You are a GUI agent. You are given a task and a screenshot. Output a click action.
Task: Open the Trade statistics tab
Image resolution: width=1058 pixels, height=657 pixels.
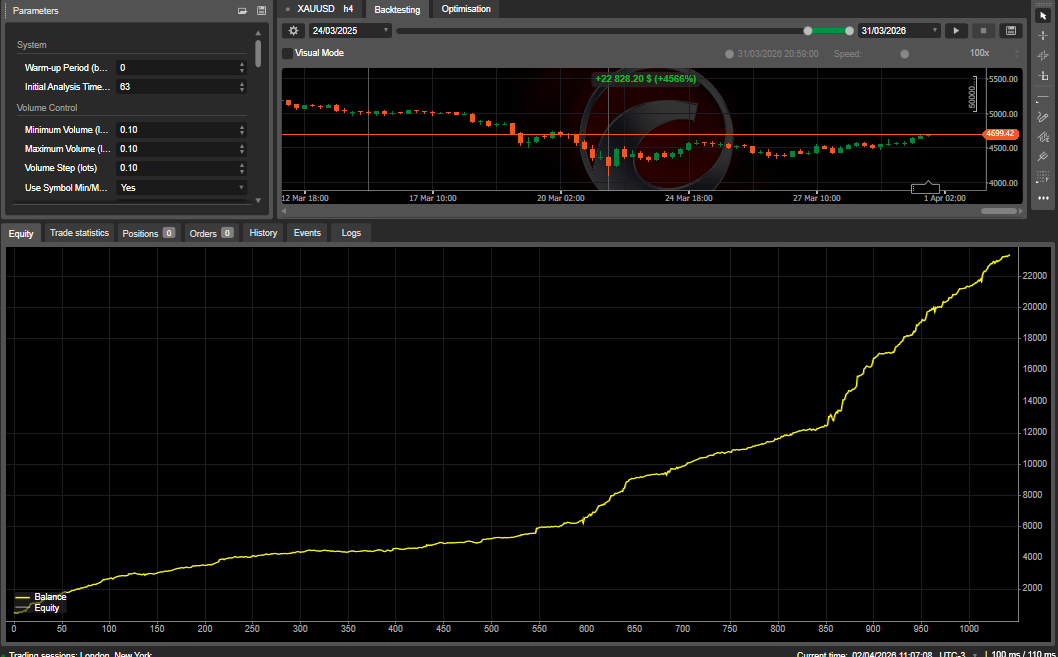pyautogui.click(x=79, y=233)
